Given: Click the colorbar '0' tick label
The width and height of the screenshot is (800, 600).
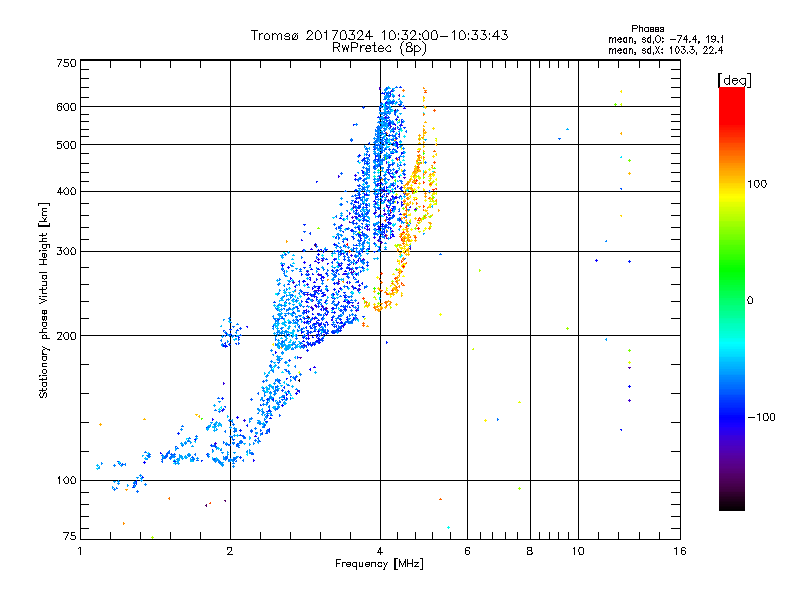Looking at the screenshot, I should (749, 300).
